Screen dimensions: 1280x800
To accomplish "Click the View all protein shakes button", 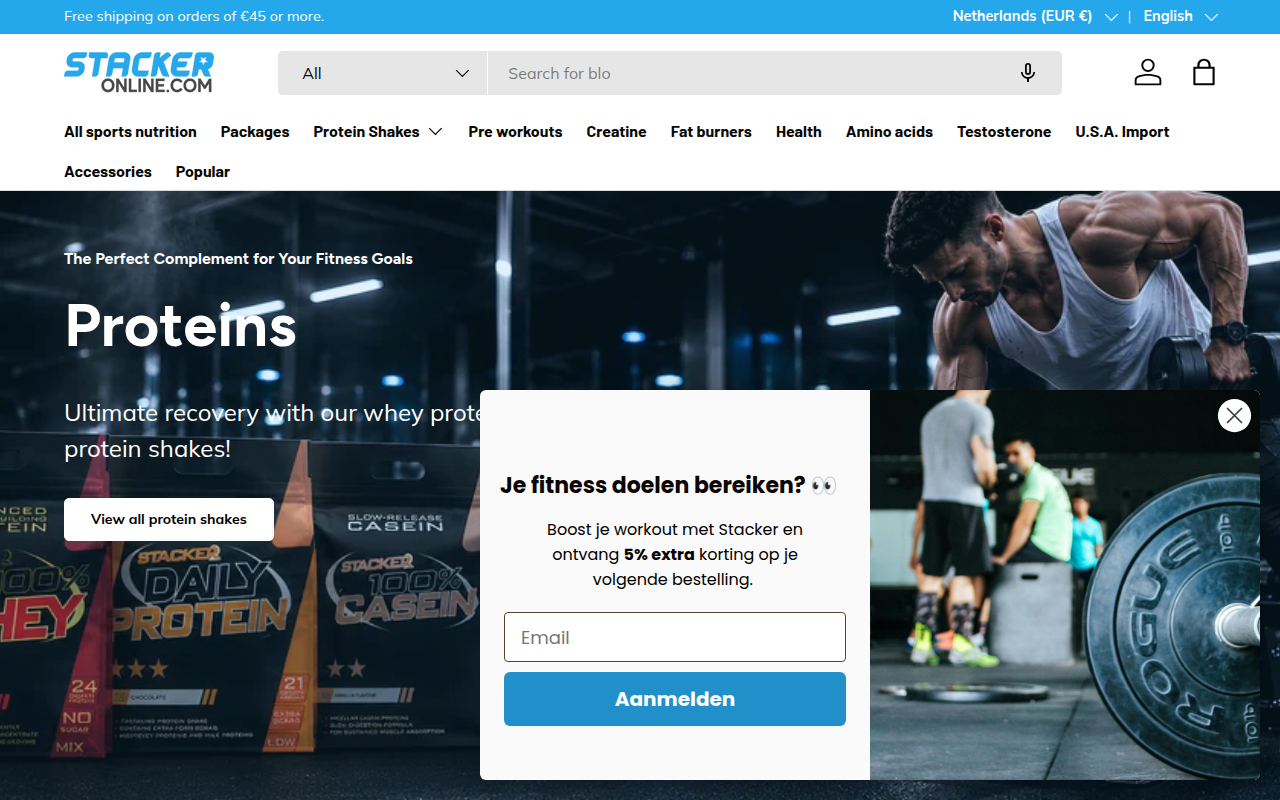I will point(169,519).
